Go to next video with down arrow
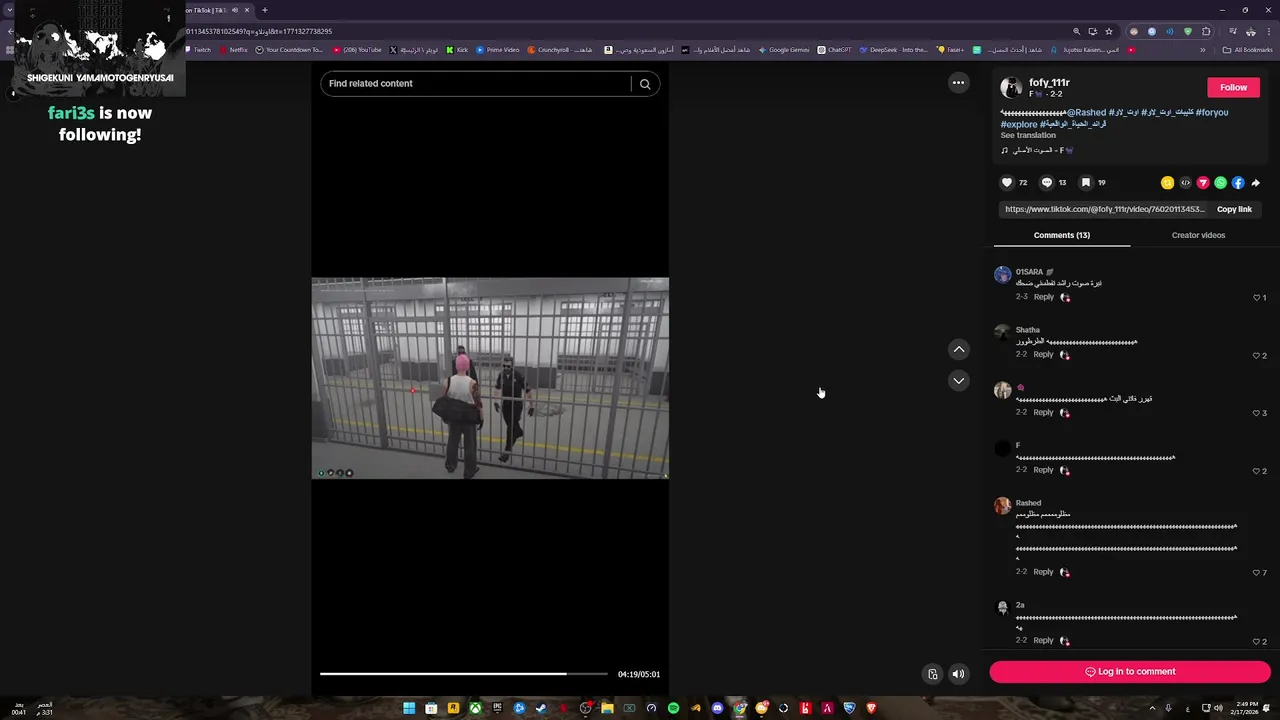Screen dimensions: 1280x720 pyautogui.click(x=959, y=381)
